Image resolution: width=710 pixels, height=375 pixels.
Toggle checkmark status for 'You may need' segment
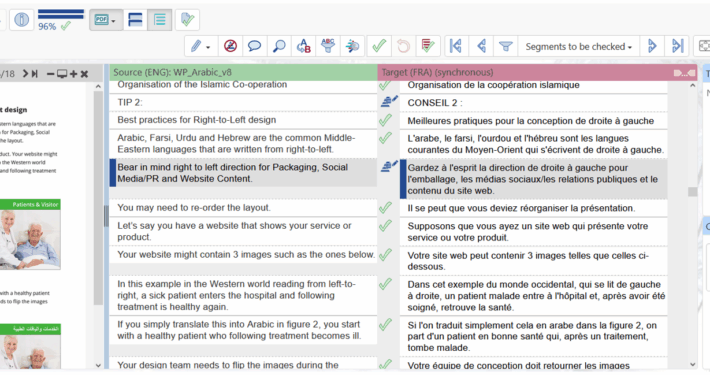point(385,208)
